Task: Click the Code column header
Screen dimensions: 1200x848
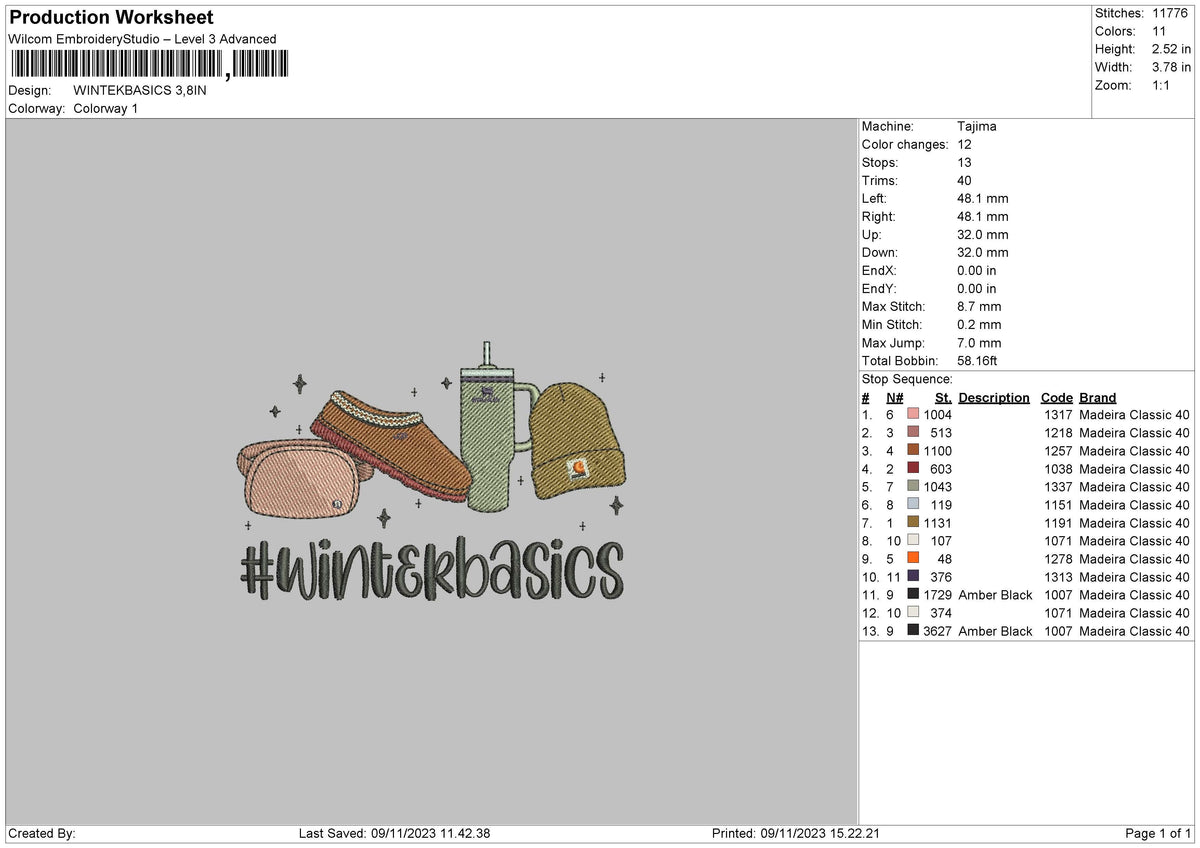Action: (1056, 398)
